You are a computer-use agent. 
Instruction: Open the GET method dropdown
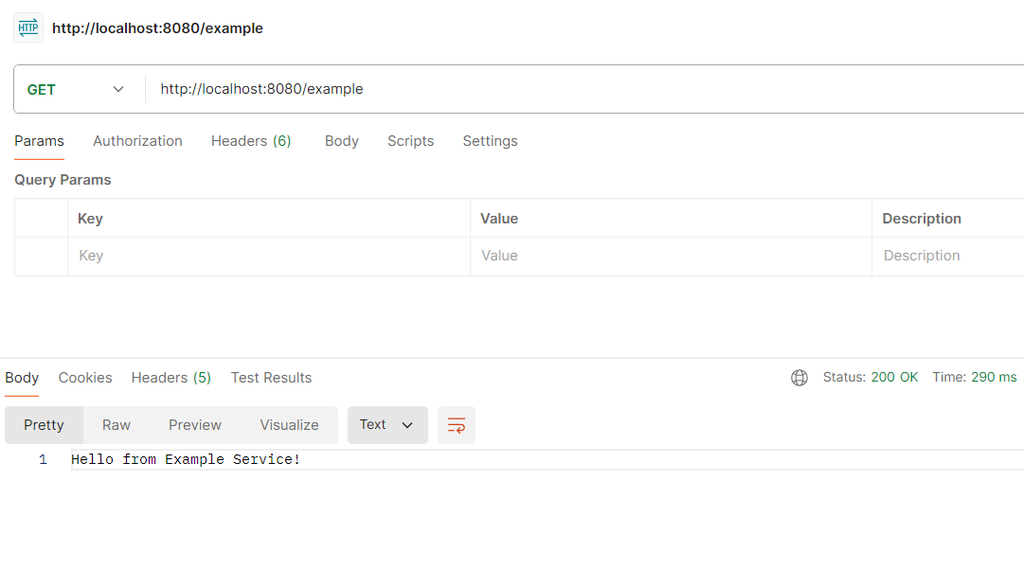pos(76,90)
